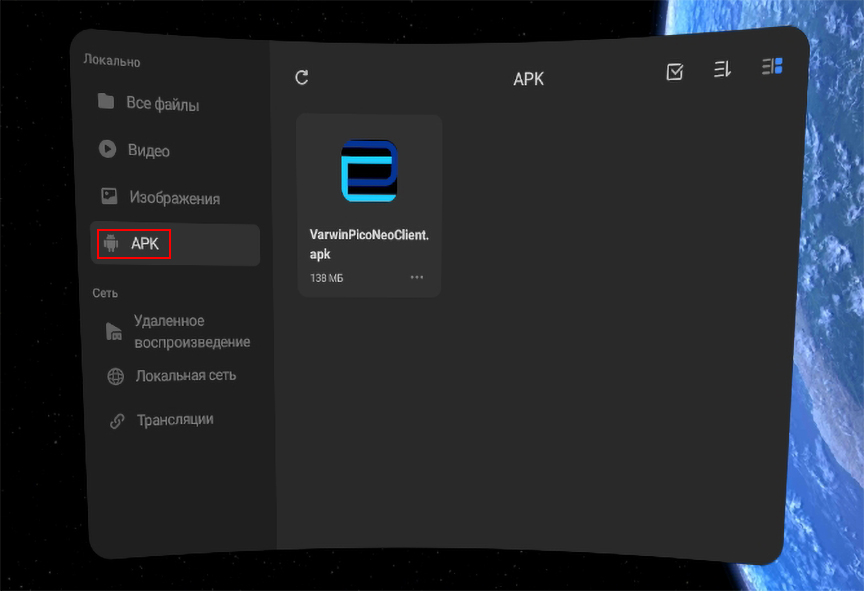
Task: Click the chain link icon for Трансляции
Action: click(x=117, y=421)
